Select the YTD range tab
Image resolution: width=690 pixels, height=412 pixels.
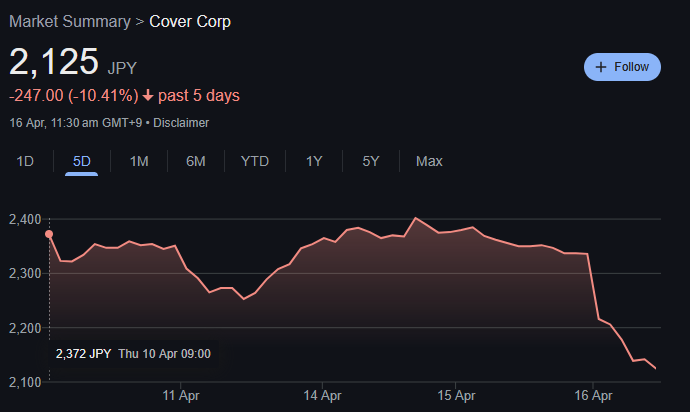coord(255,161)
